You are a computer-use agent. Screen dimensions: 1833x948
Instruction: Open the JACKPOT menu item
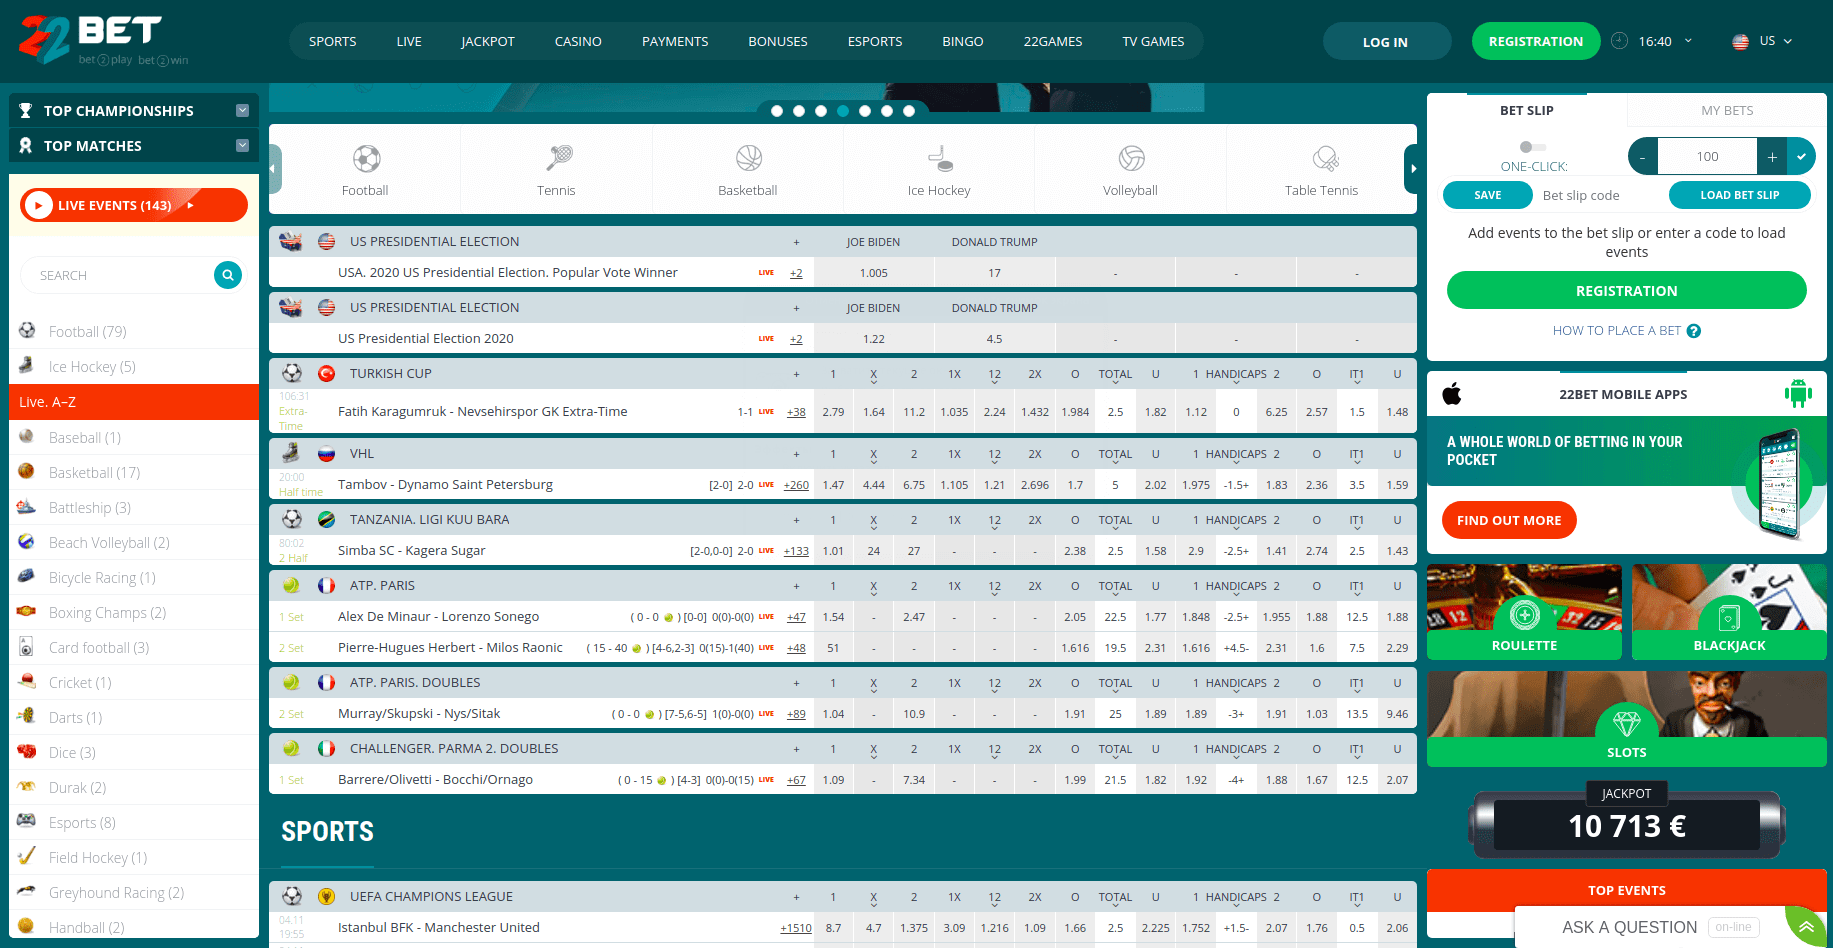click(488, 41)
